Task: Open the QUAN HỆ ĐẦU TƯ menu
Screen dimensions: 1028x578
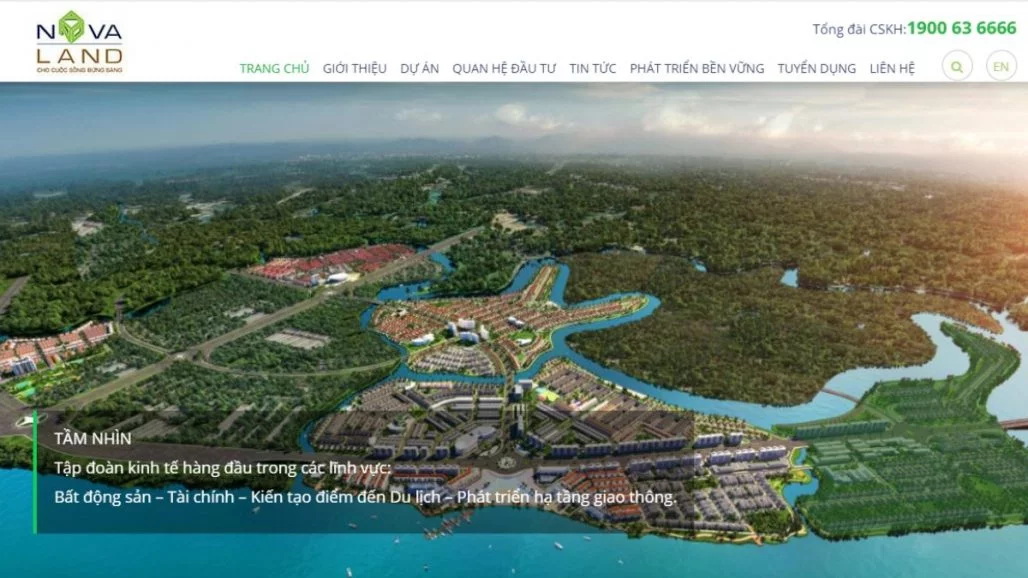Action: click(x=504, y=68)
